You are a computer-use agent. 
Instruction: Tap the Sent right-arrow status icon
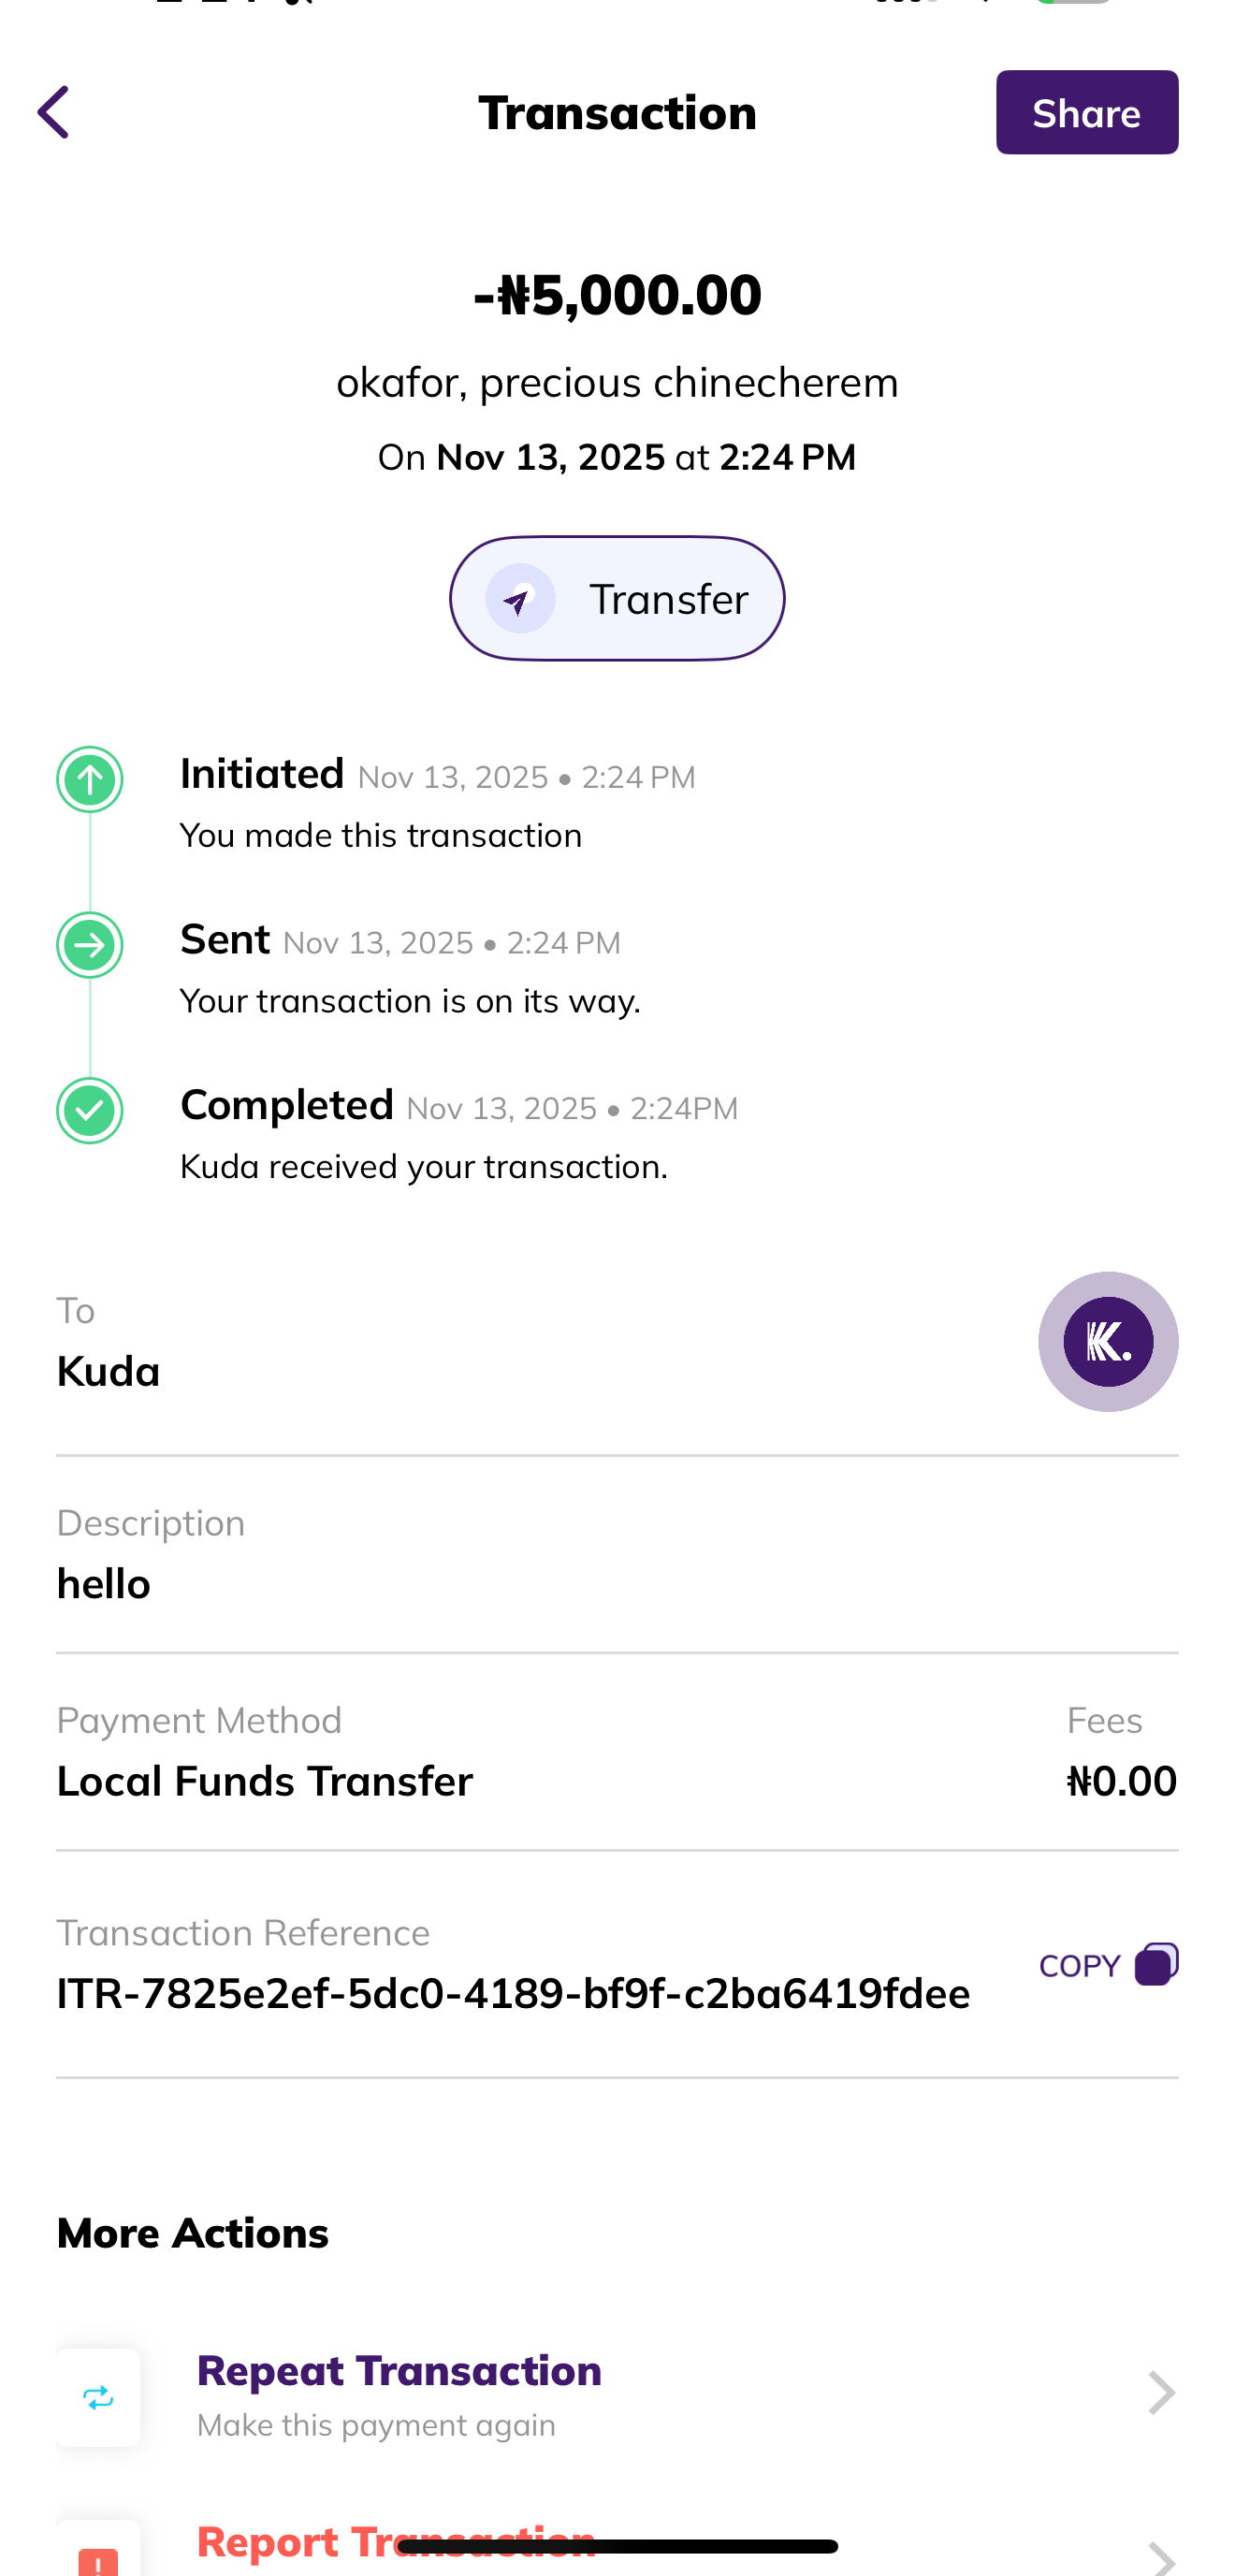point(90,945)
